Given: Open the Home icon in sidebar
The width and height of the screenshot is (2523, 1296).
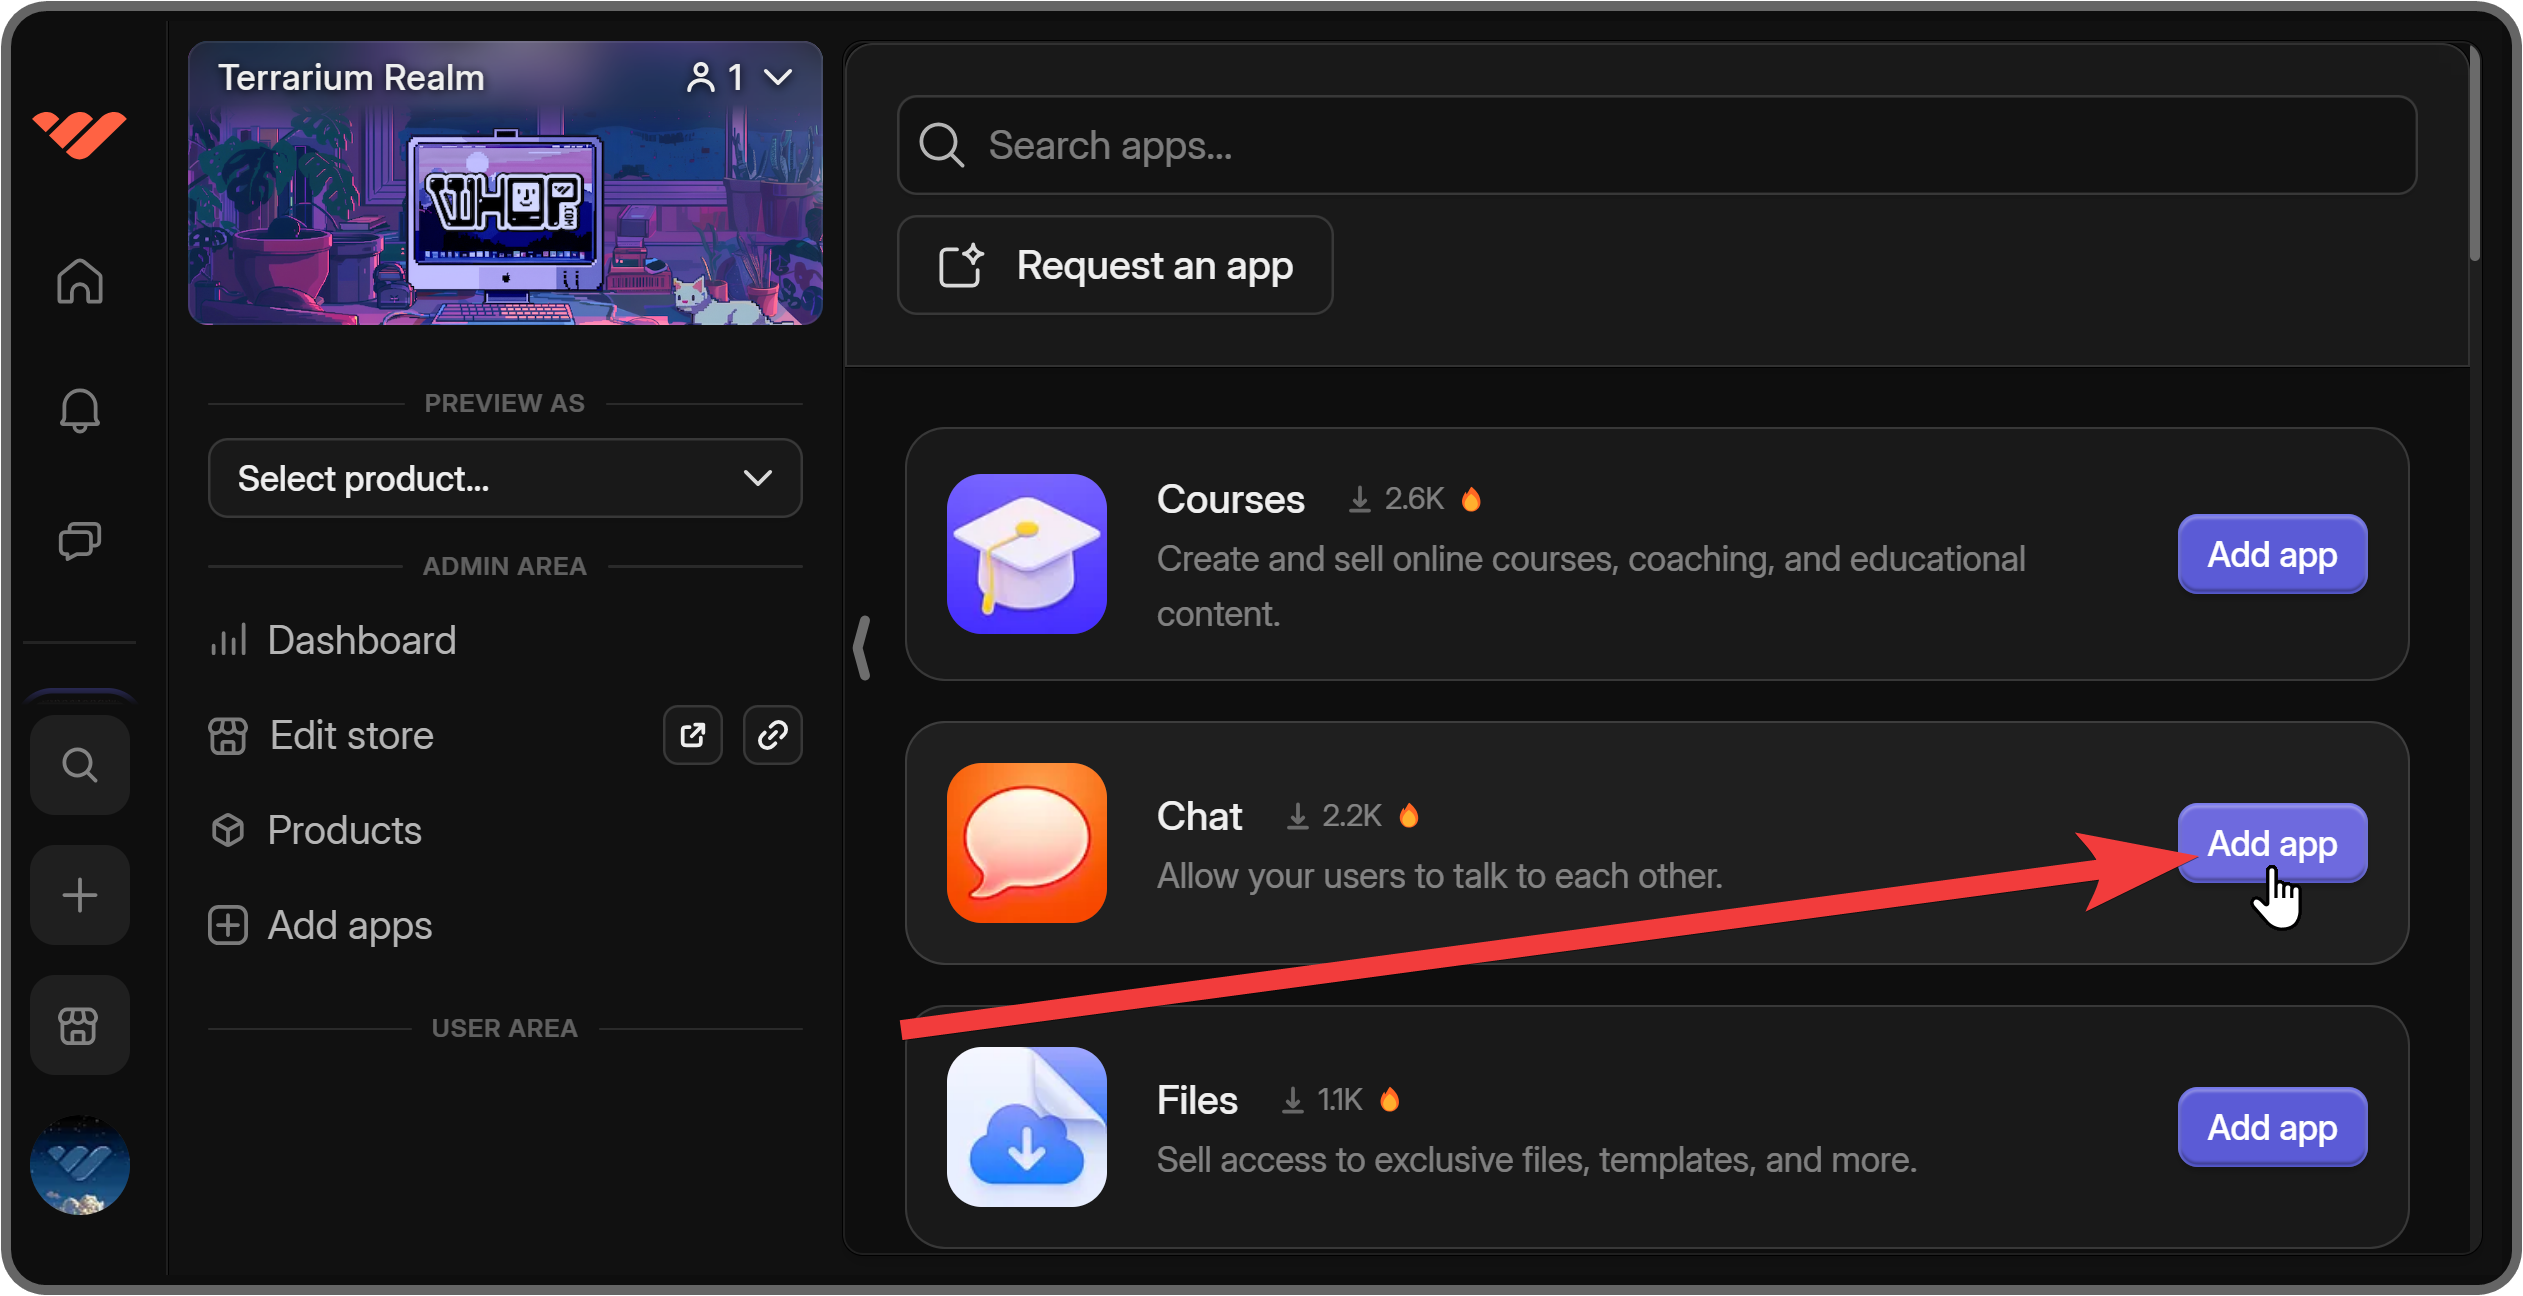Looking at the screenshot, I should tap(79, 282).
